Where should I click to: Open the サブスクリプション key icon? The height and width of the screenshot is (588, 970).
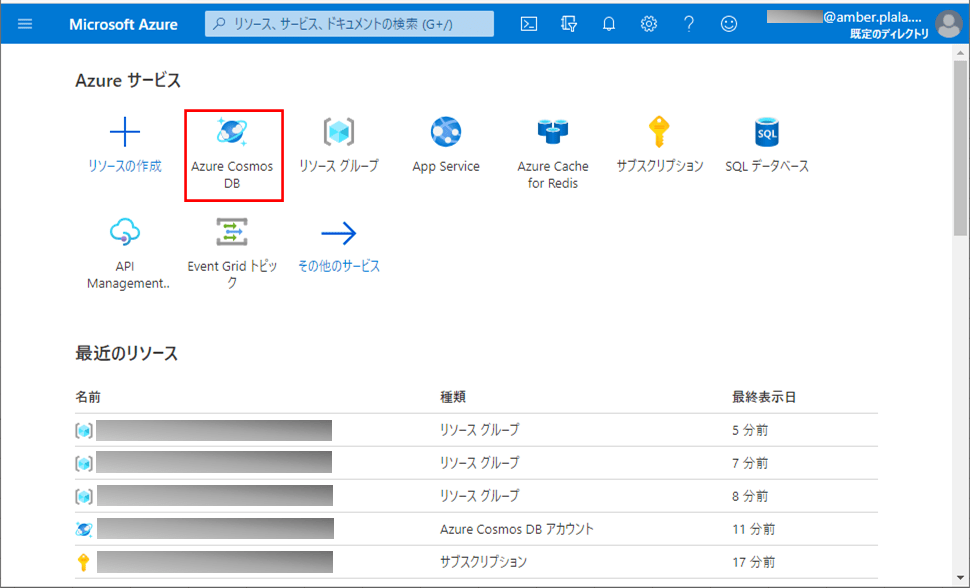coord(659,132)
